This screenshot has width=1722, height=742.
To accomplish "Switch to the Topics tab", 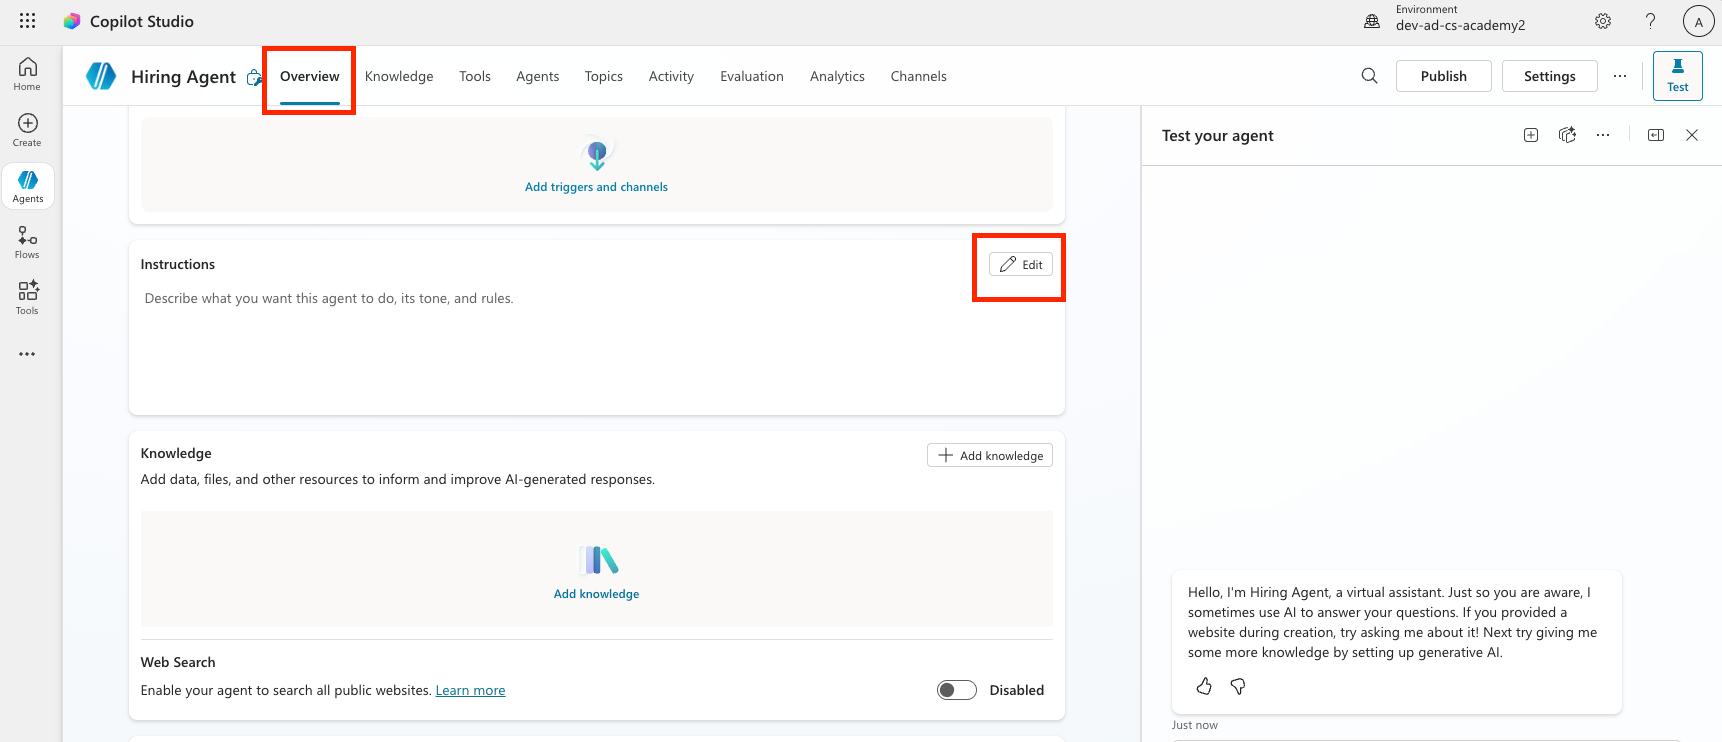I will tap(603, 76).
